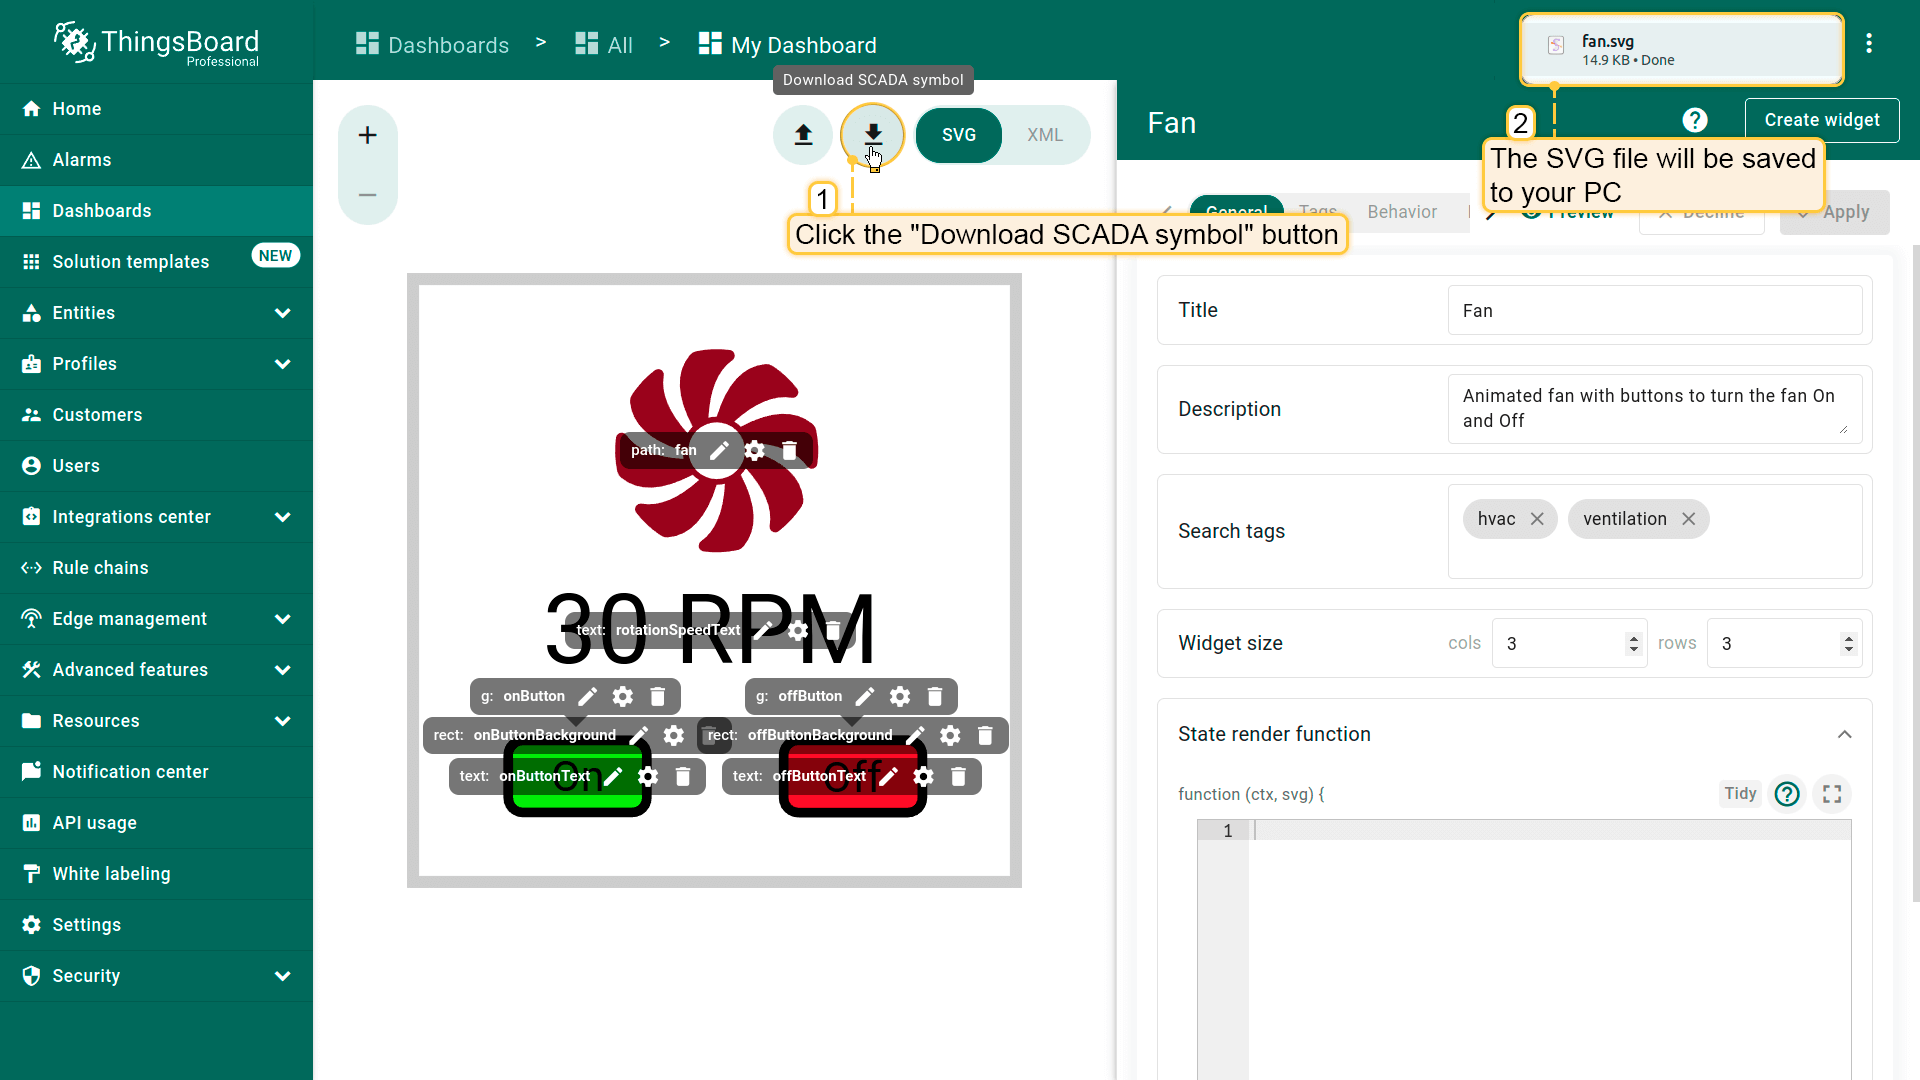Open settings gear for onButton group
1920x1080 pixels.
pos(623,696)
